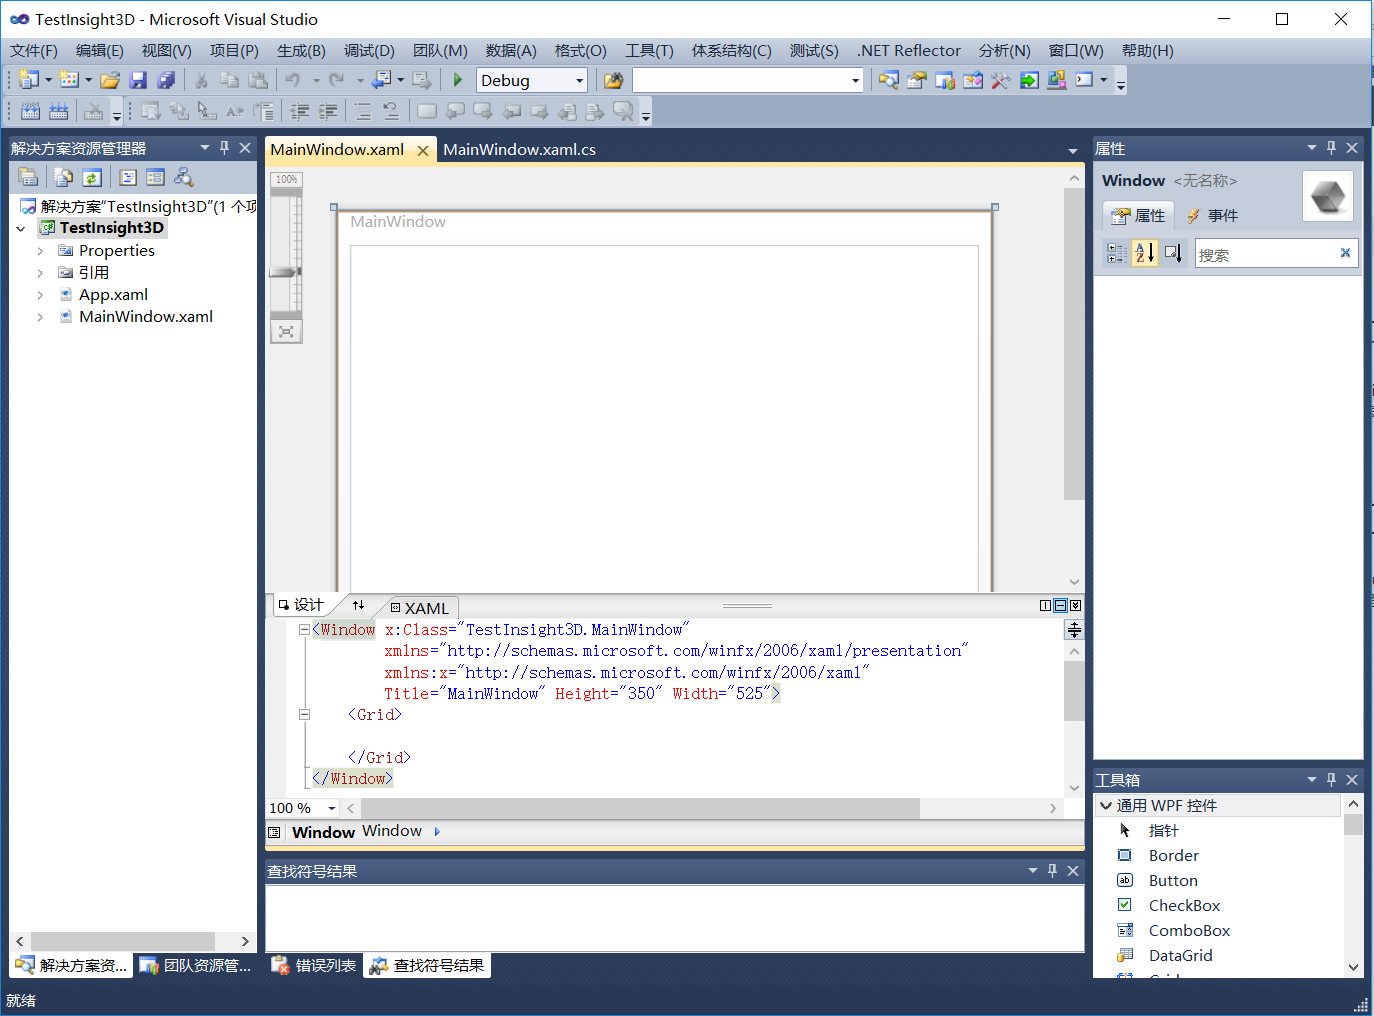Select ComboBox control in the toolbox
This screenshot has width=1374, height=1016.
1189,931
